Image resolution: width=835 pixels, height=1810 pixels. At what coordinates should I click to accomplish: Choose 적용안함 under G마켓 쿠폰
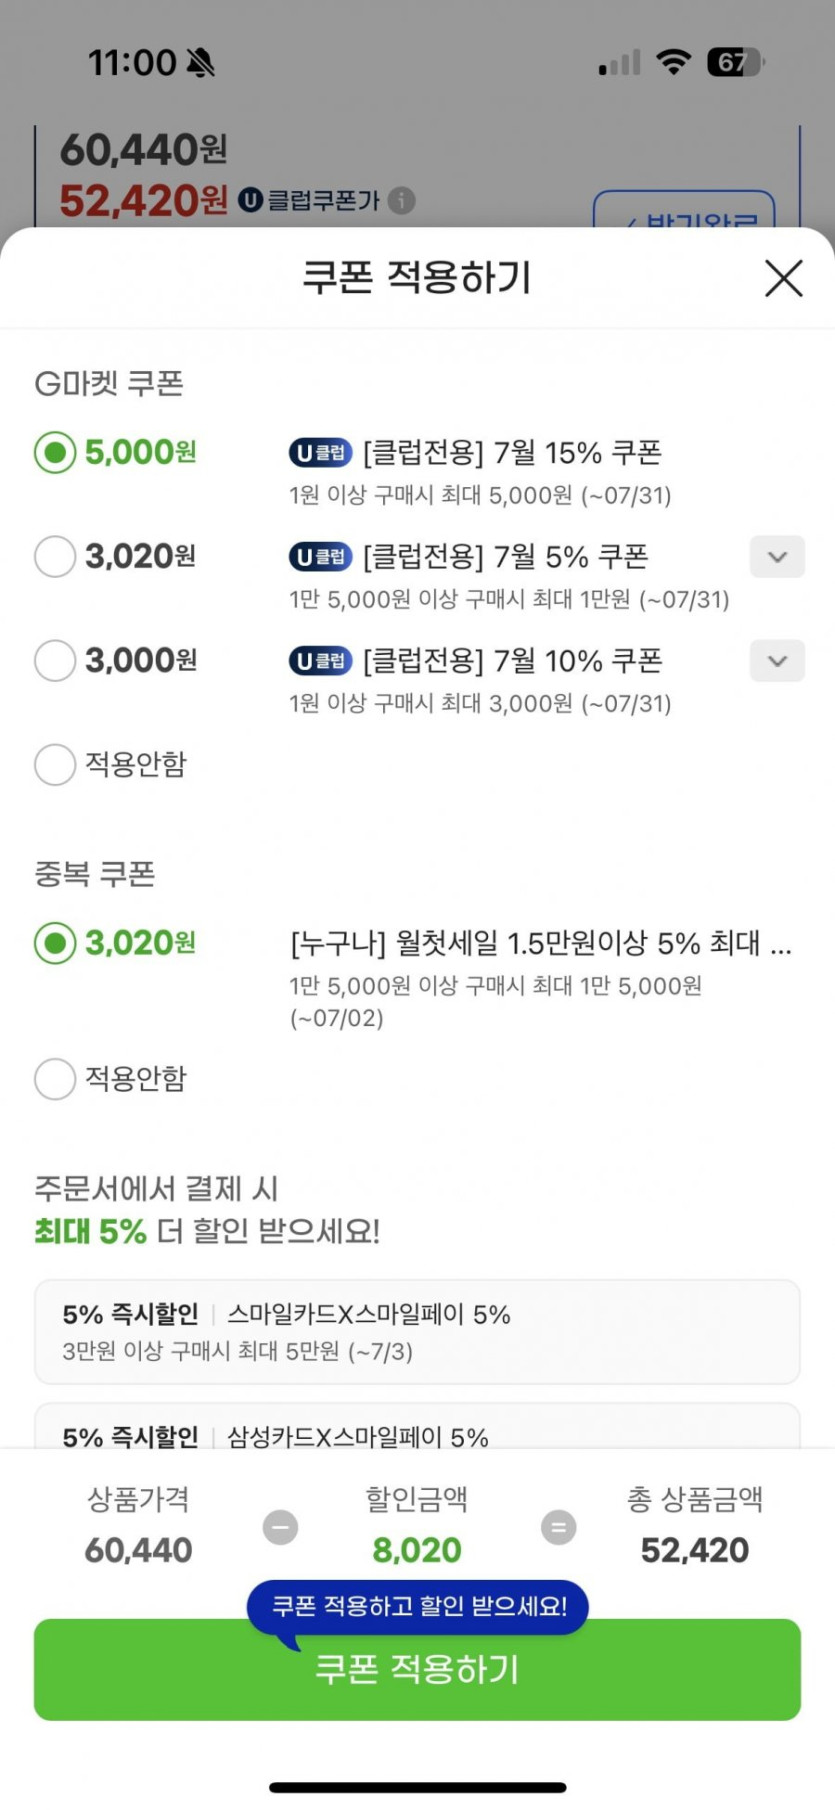click(55, 765)
